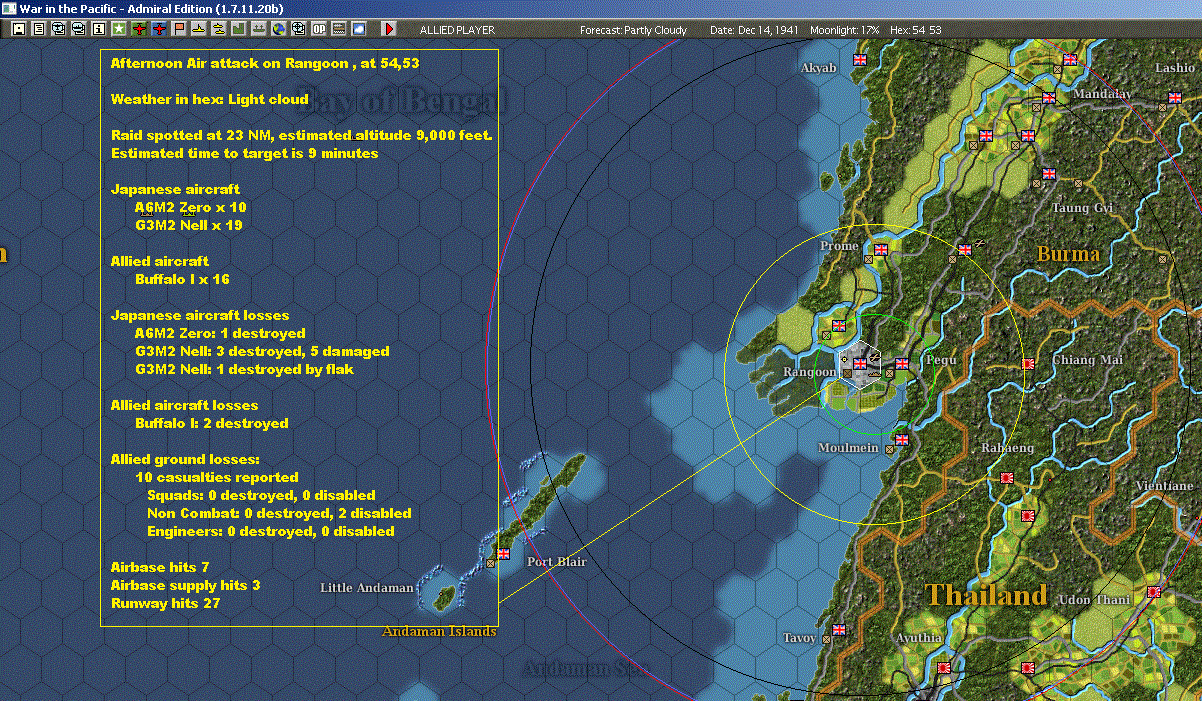Select the British flag at Pegu
This screenshot has height=701, width=1202.
click(x=901, y=364)
